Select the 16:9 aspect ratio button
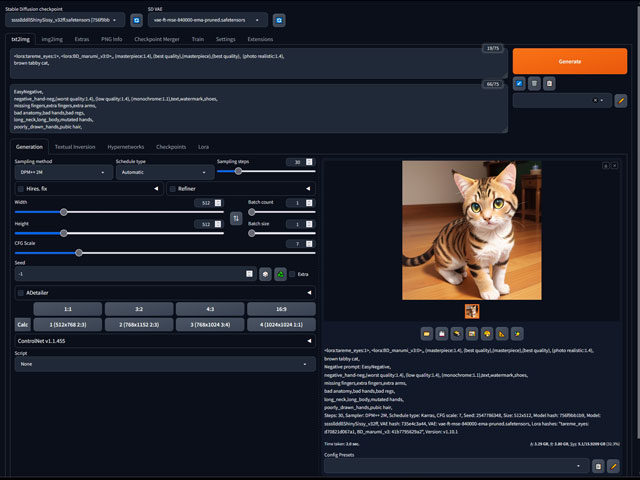The height and width of the screenshot is (480, 640). tap(281, 309)
